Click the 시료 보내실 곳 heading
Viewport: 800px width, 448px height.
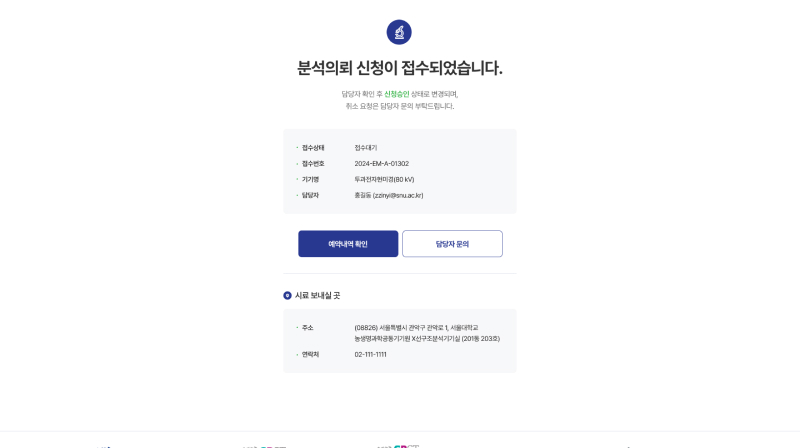(317, 295)
